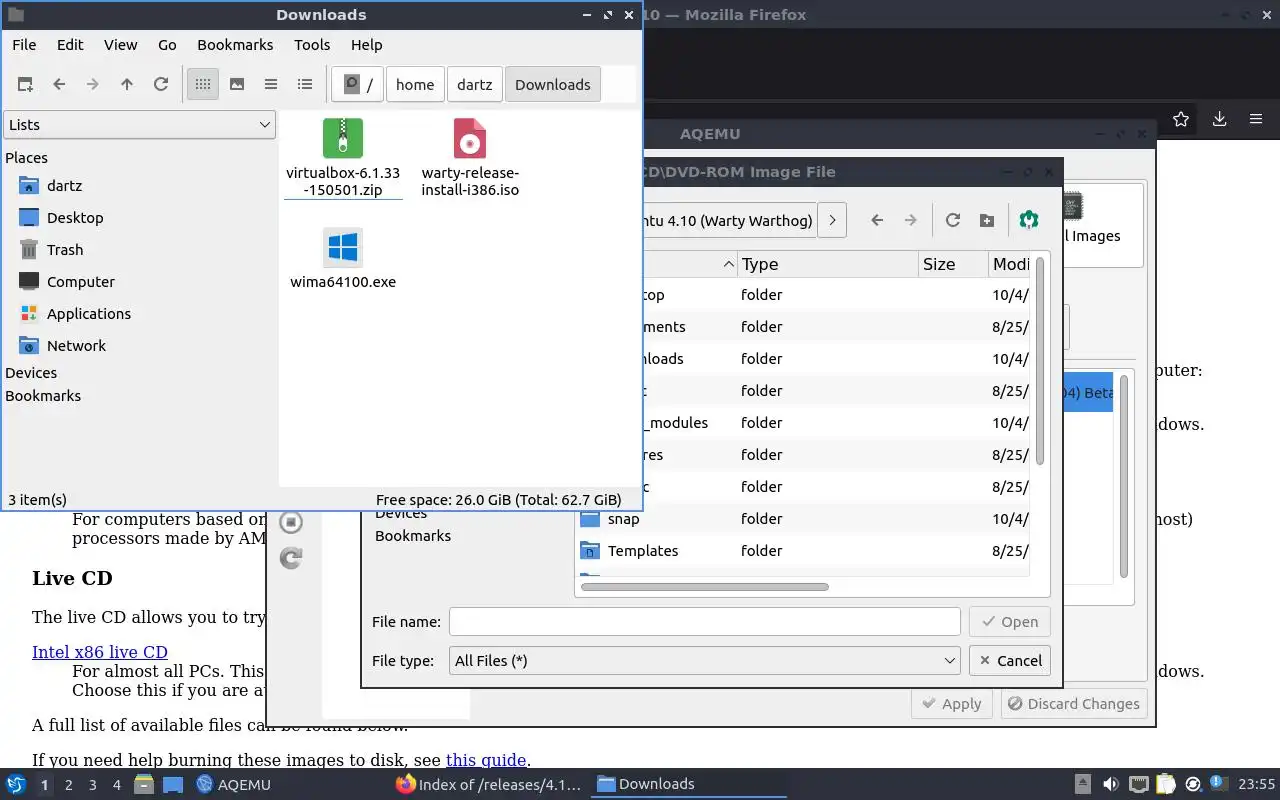The height and width of the screenshot is (800, 1280).
Task: Reload the Downloads folder view
Action: coord(161,85)
